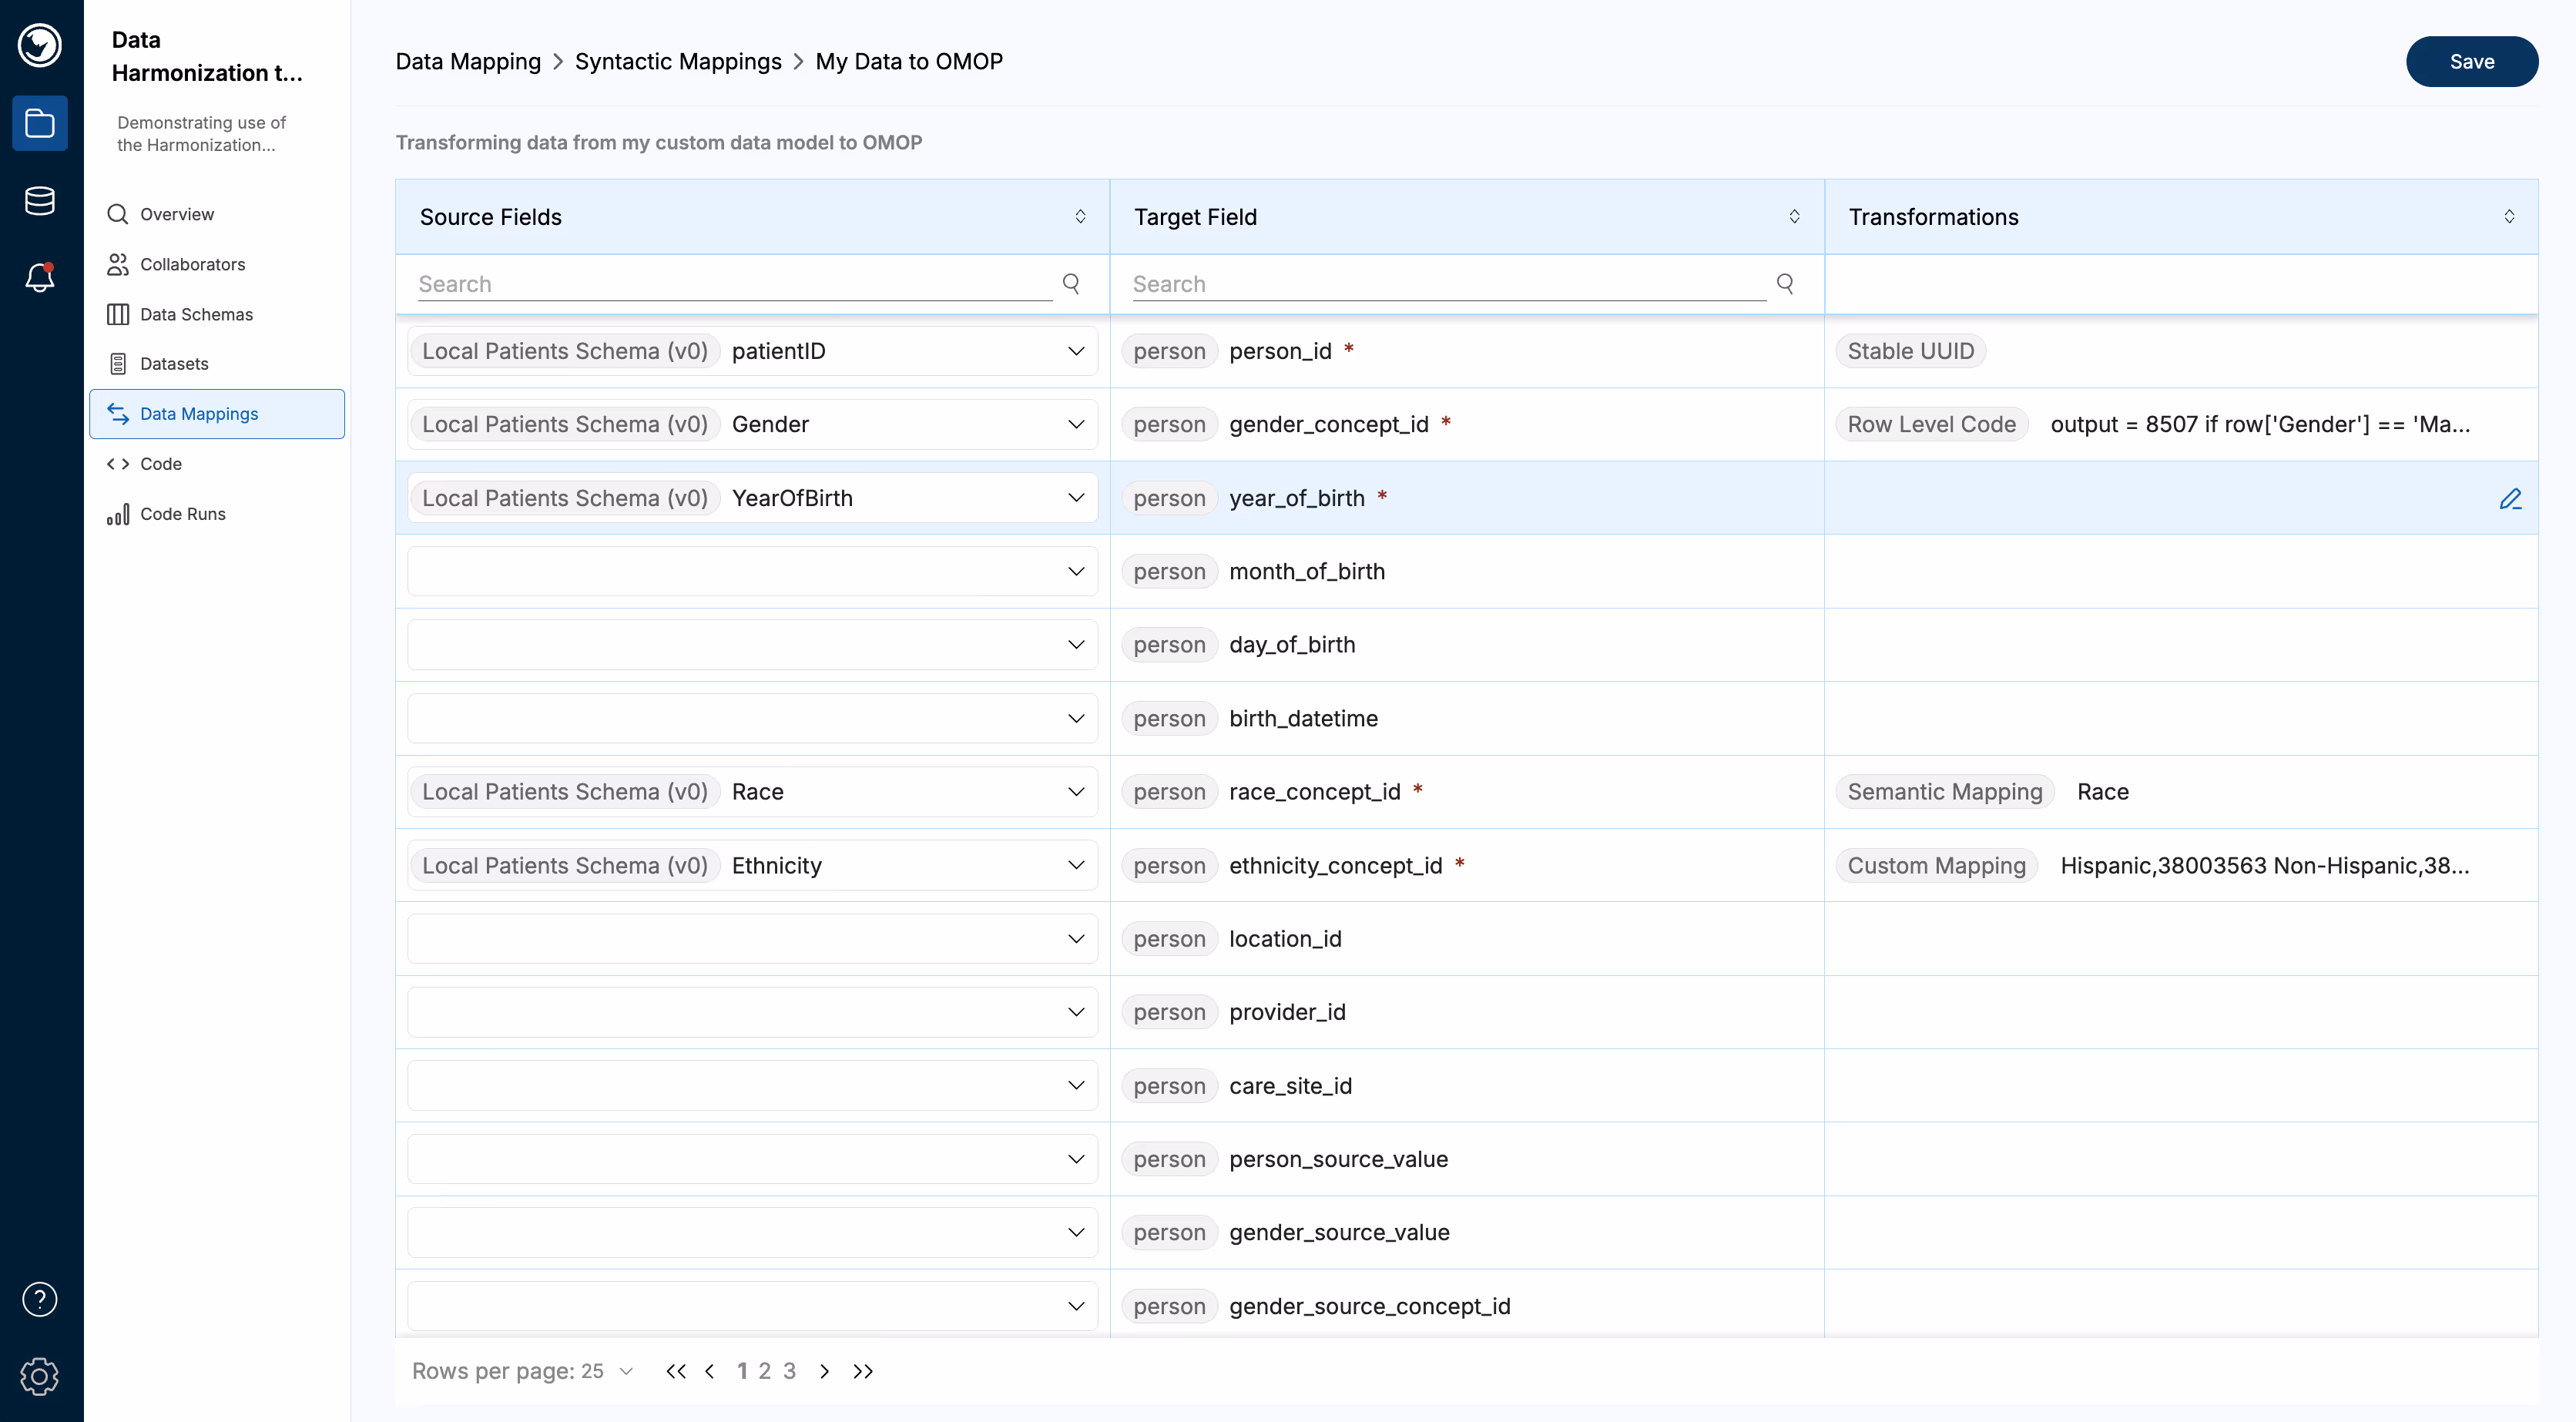Open source dropdown for care_site_id row
This screenshot has height=1422, width=2576.
[752, 1086]
